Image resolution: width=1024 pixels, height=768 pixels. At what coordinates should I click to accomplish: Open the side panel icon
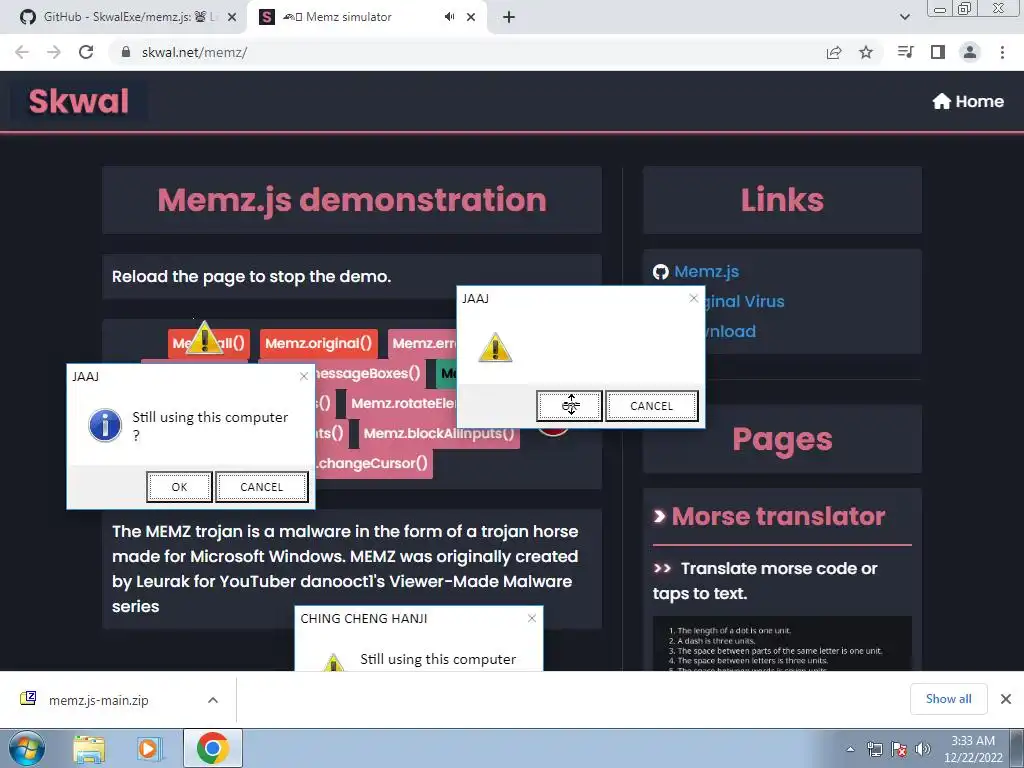pos(938,52)
